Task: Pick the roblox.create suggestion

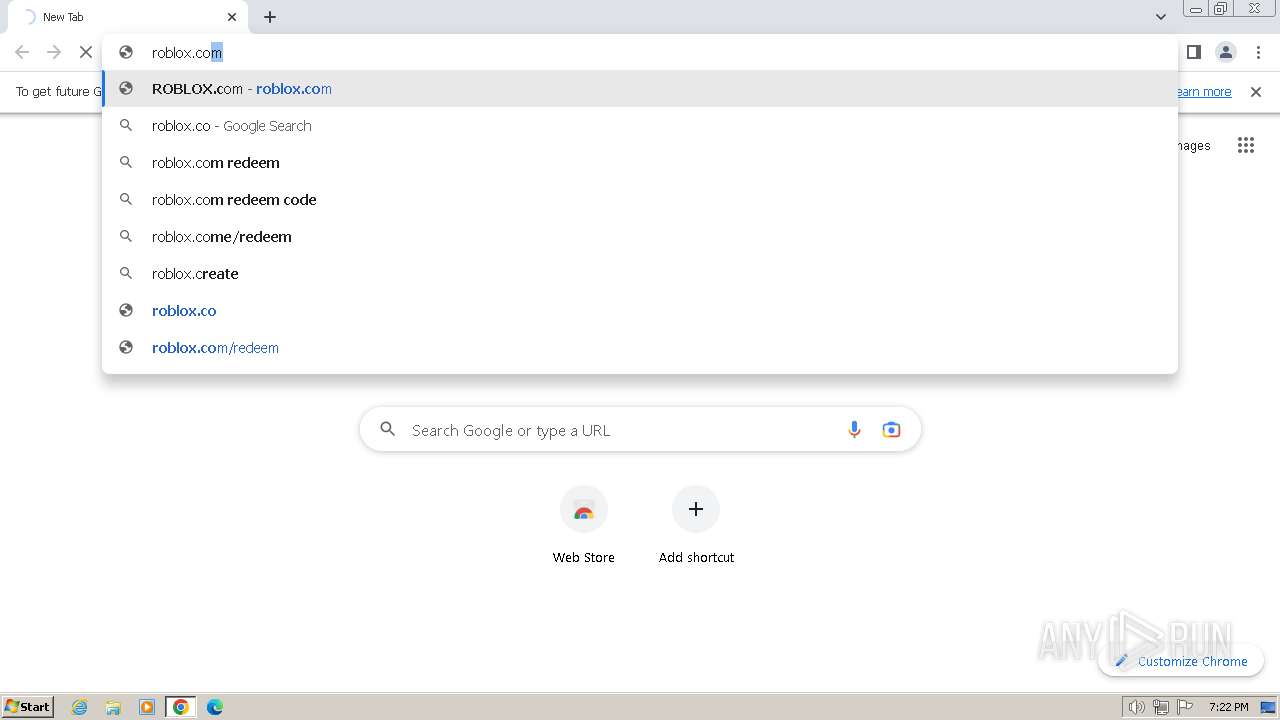Action: pyautogui.click(x=640, y=274)
